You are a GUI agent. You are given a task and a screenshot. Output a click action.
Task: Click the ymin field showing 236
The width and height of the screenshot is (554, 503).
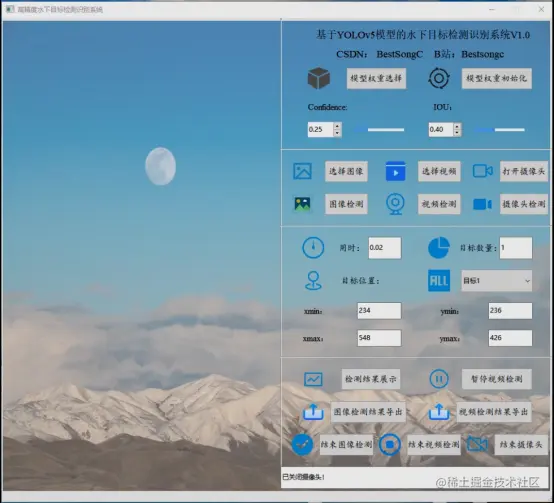tap(510, 310)
